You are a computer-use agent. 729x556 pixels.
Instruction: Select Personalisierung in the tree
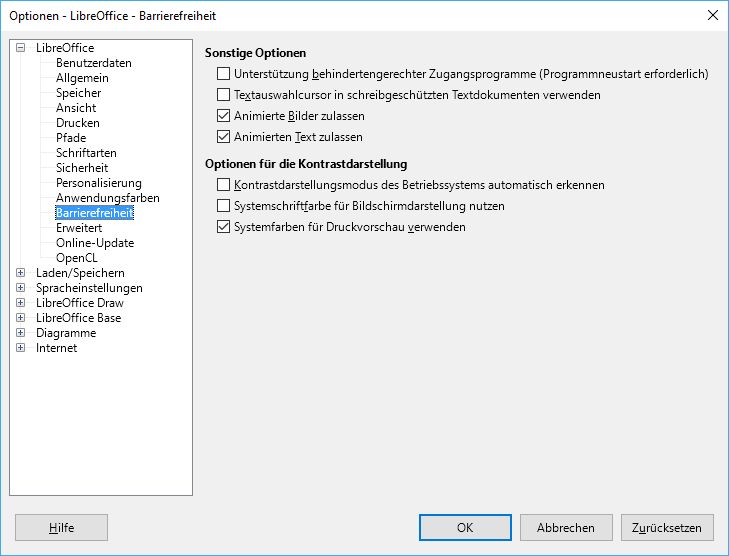[x=99, y=183]
